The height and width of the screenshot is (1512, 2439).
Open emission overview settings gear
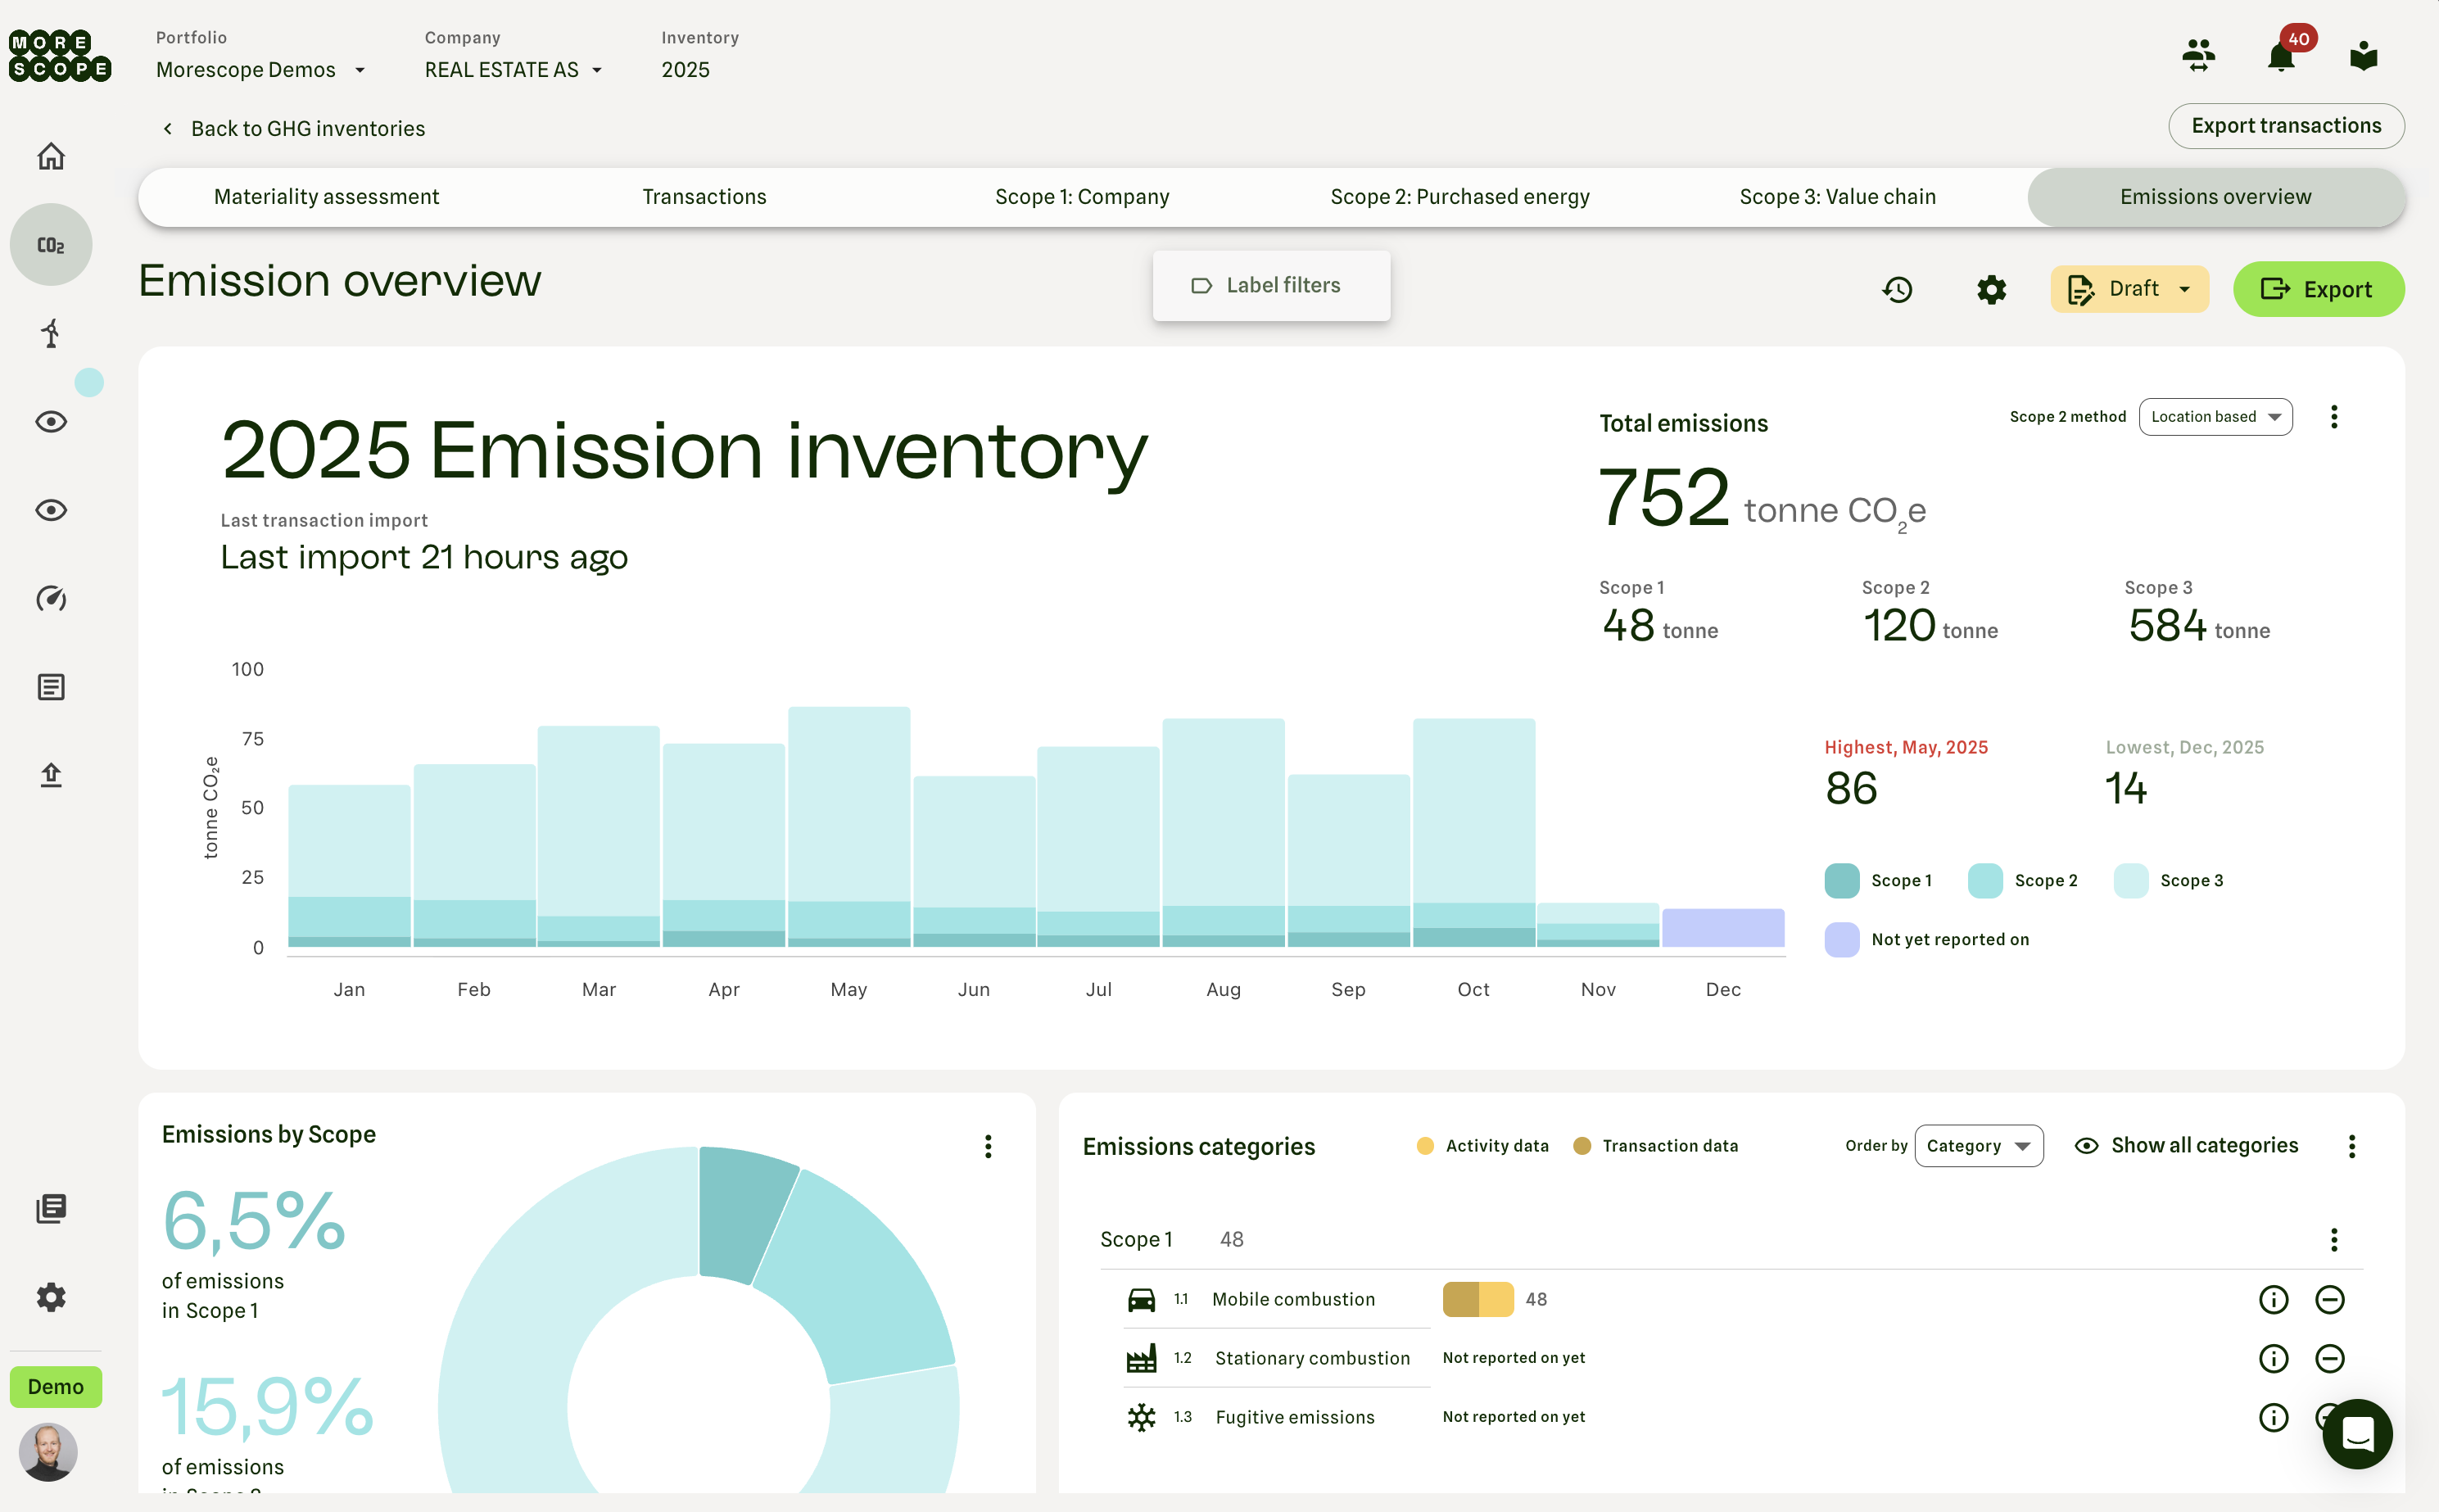(x=1991, y=290)
